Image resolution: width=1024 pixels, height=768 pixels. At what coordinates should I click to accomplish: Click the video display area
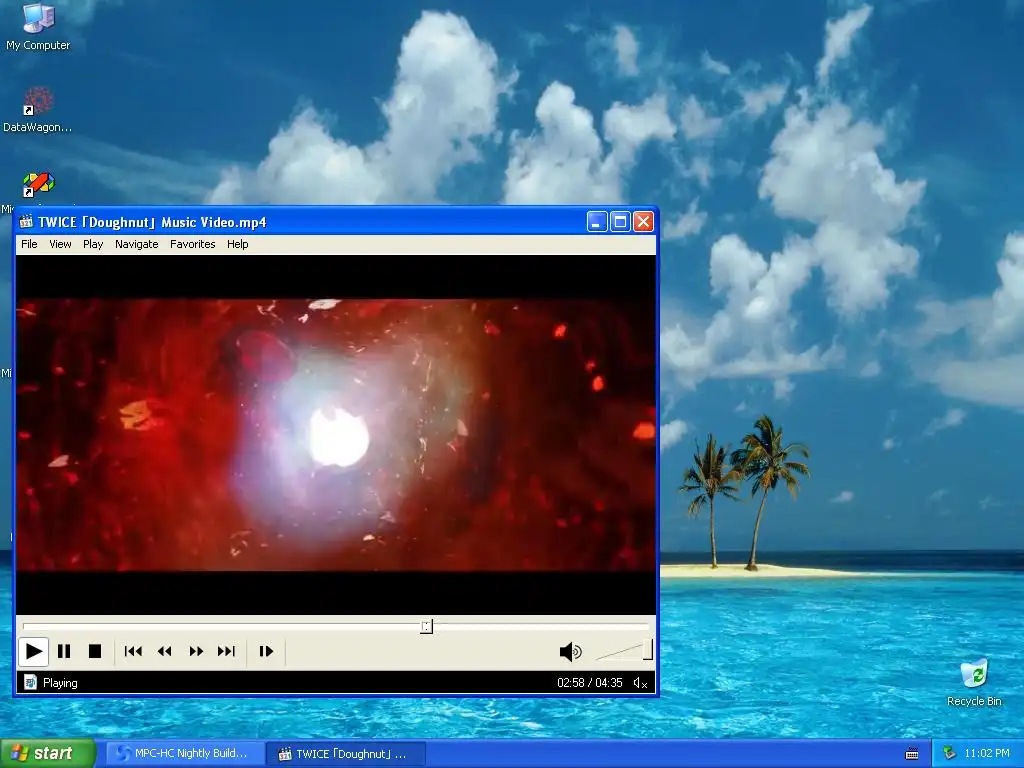coord(336,434)
